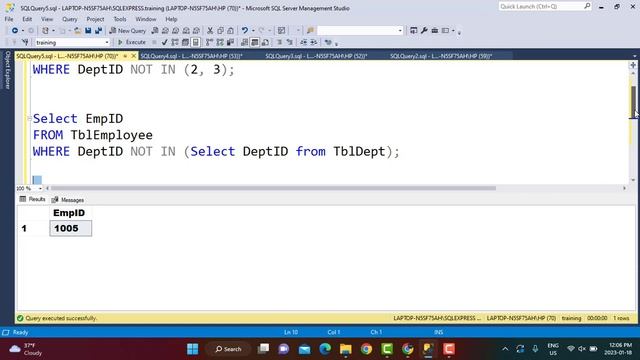Select Results to File icon
The image size is (640, 360).
(x=265, y=42)
